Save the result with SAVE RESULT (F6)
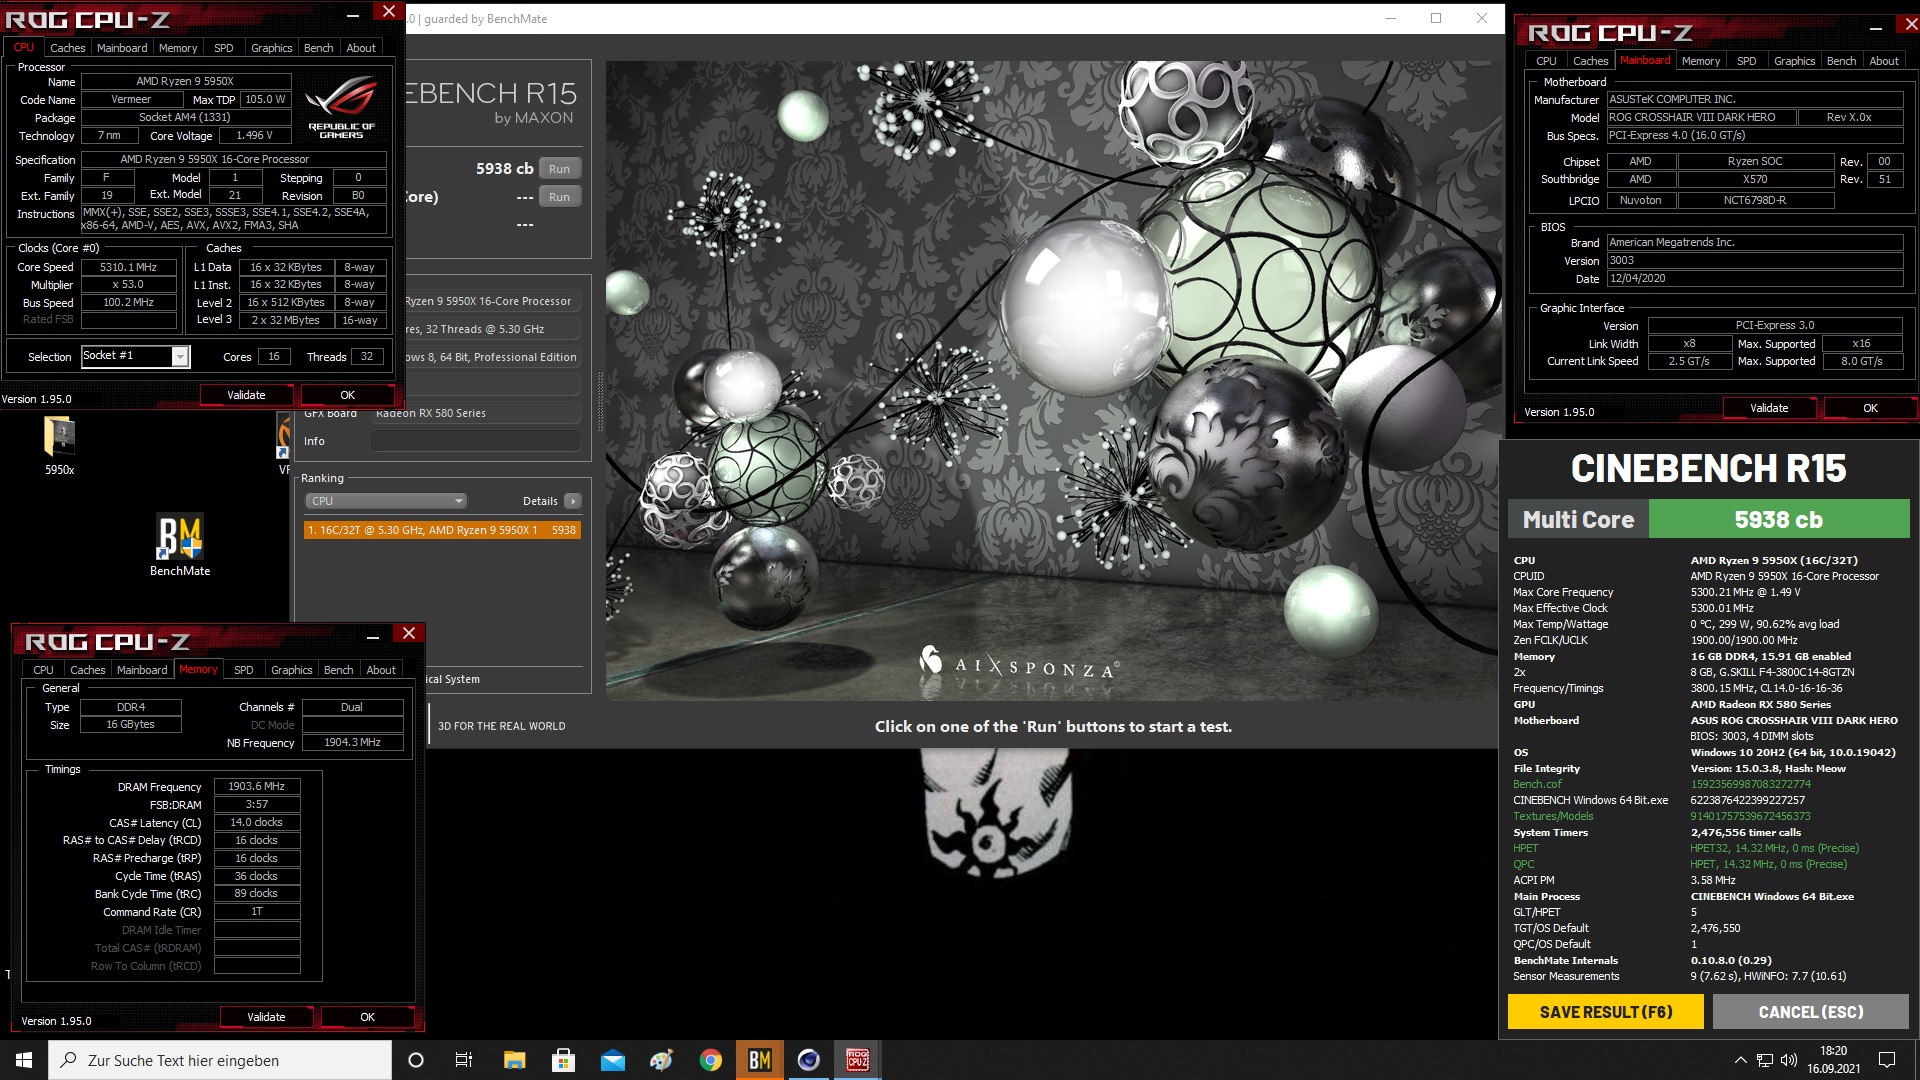Image resolution: width=1920 pixels, height=1080 pixels. pyautogui.click(x=1606, y=1012)
